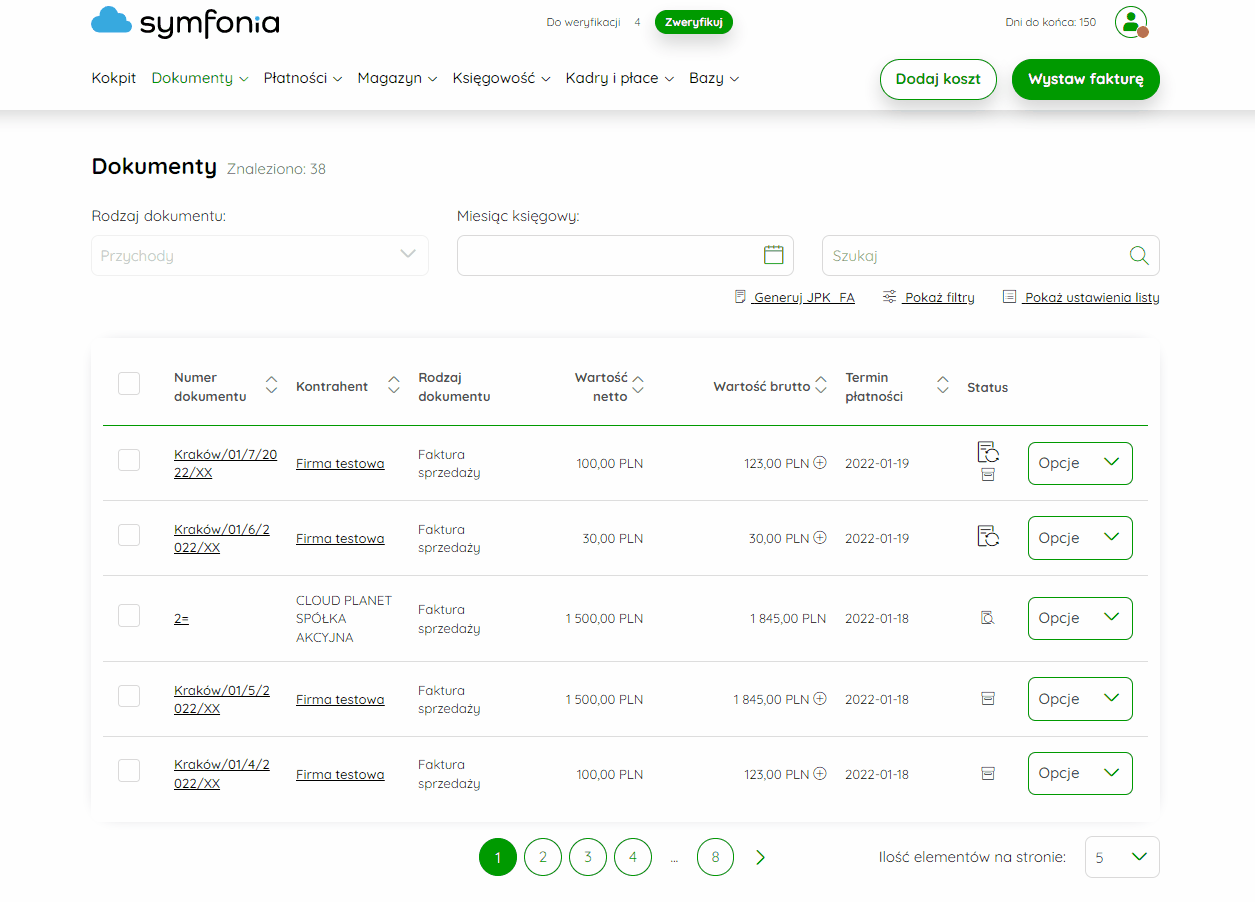Go to page 3

tap(588, 857)
